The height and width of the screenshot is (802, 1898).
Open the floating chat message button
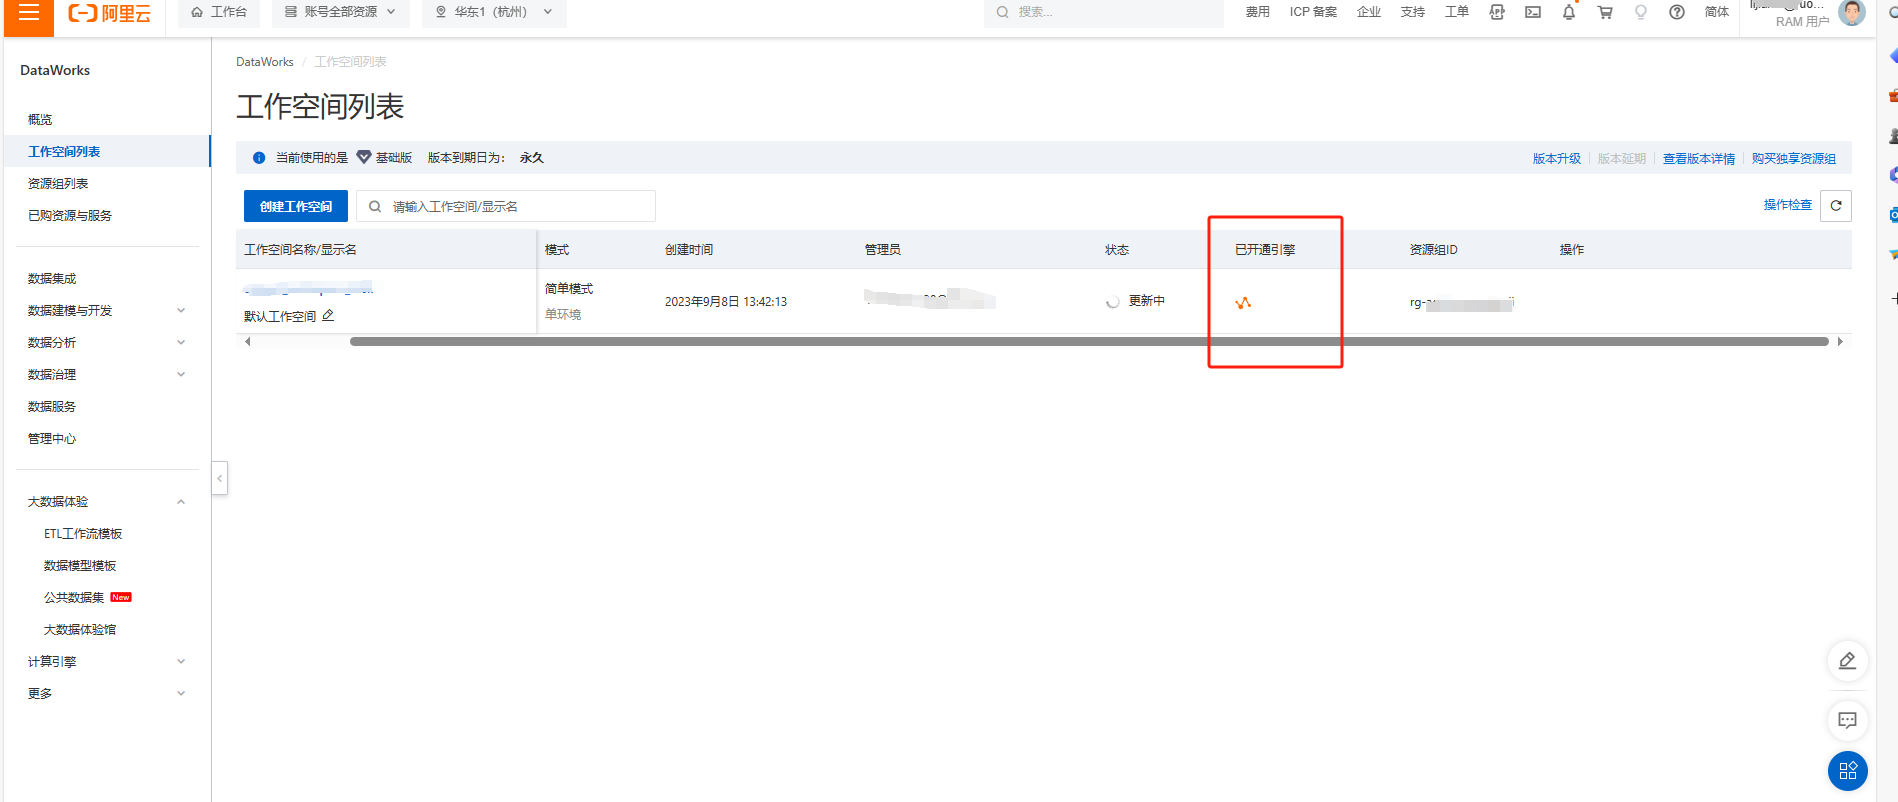click(x=1848, y=720)
